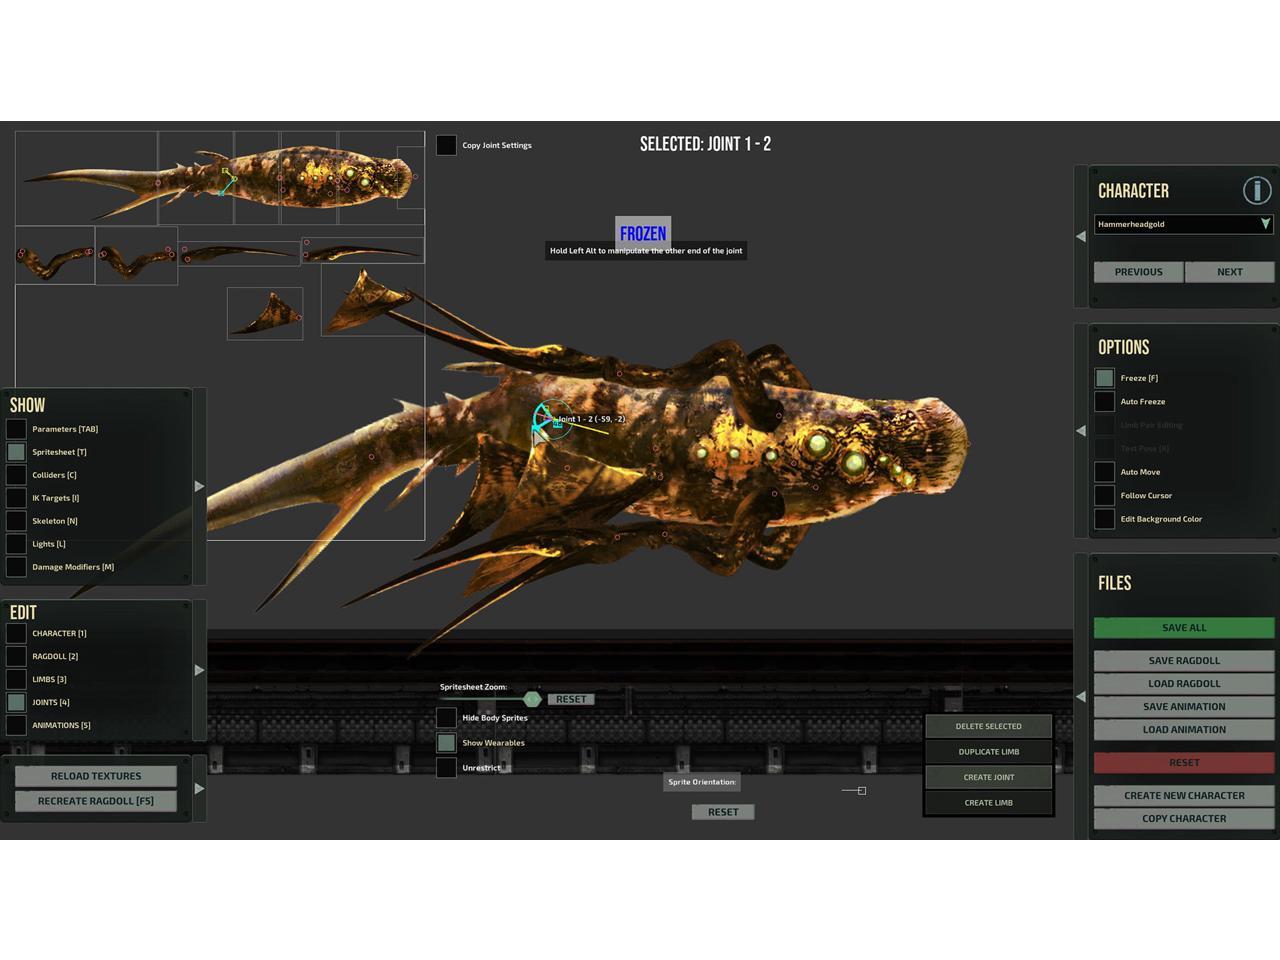Click the Next character button
This screenshot has width=1280, height=960.
1229,272
